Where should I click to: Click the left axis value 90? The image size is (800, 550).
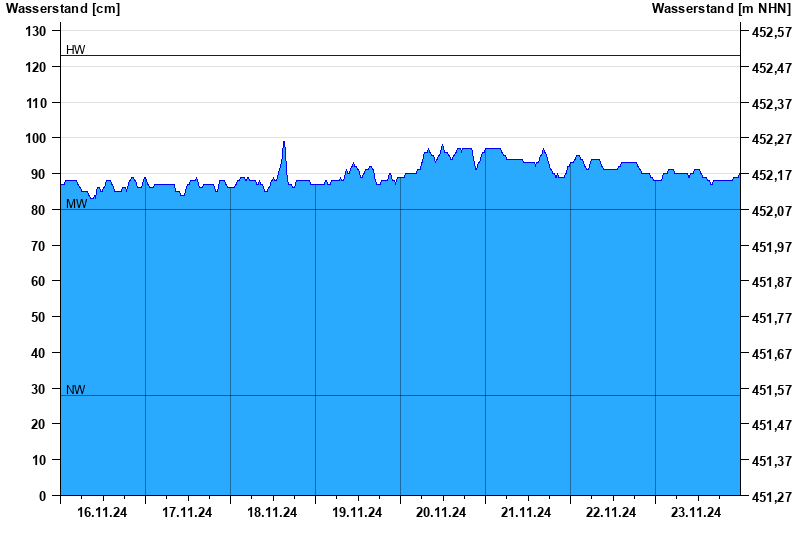(38, 174)
